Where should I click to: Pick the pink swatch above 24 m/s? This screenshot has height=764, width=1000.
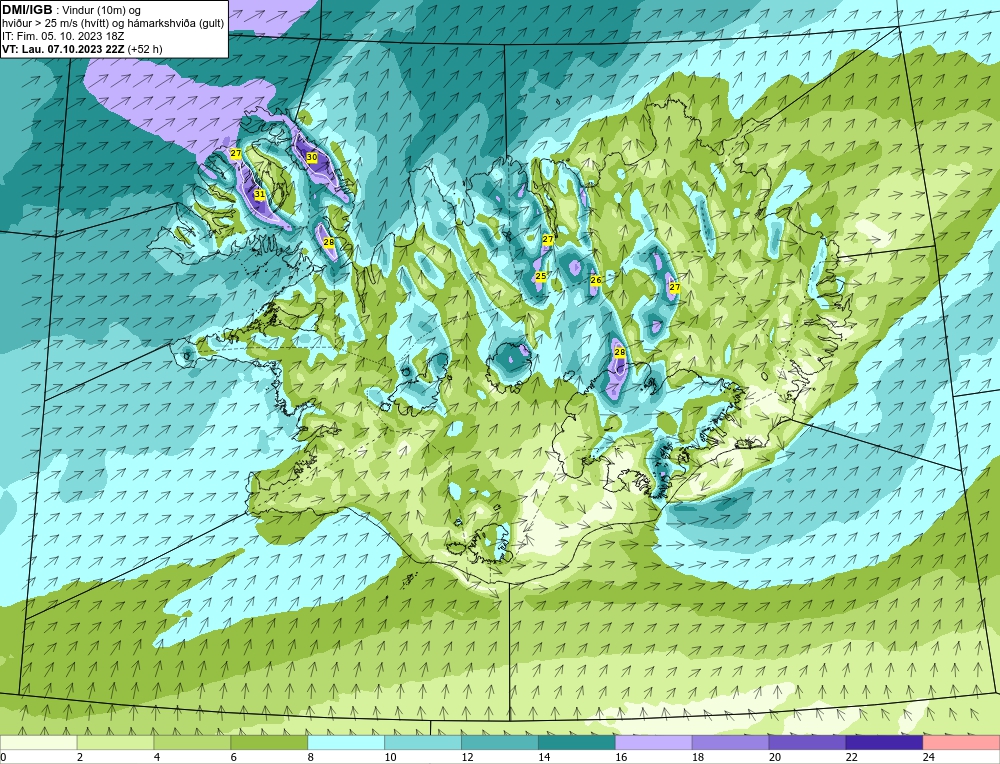coord(961,742)
